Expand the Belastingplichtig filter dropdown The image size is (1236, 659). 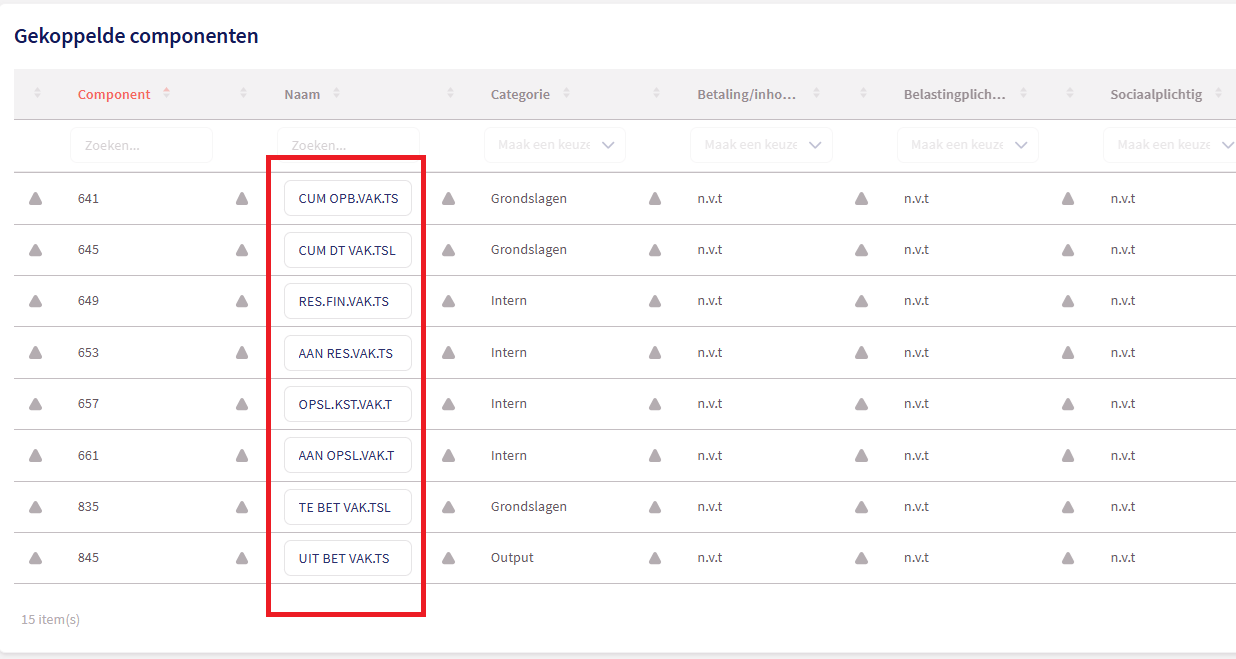967,145
